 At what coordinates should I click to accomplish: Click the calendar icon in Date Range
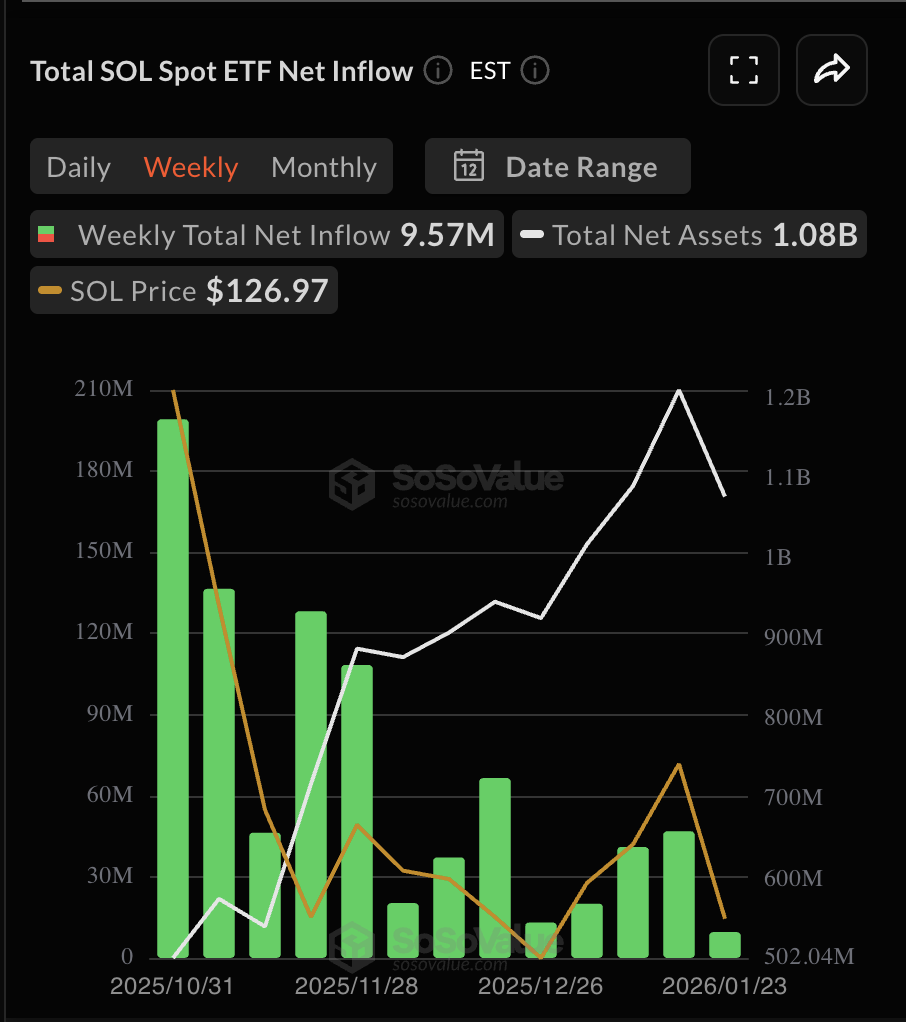pyautogui.click(x=469, y=166)
